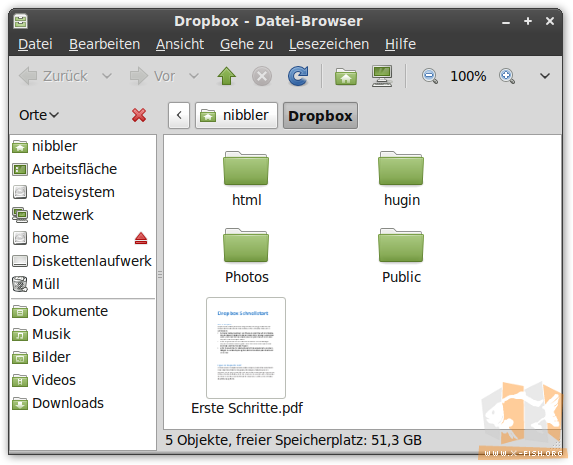This screenshot has width=573, height=465.
Task: Select the Erste Schritte.pdf thumbnail
Action: pos(246,348)
